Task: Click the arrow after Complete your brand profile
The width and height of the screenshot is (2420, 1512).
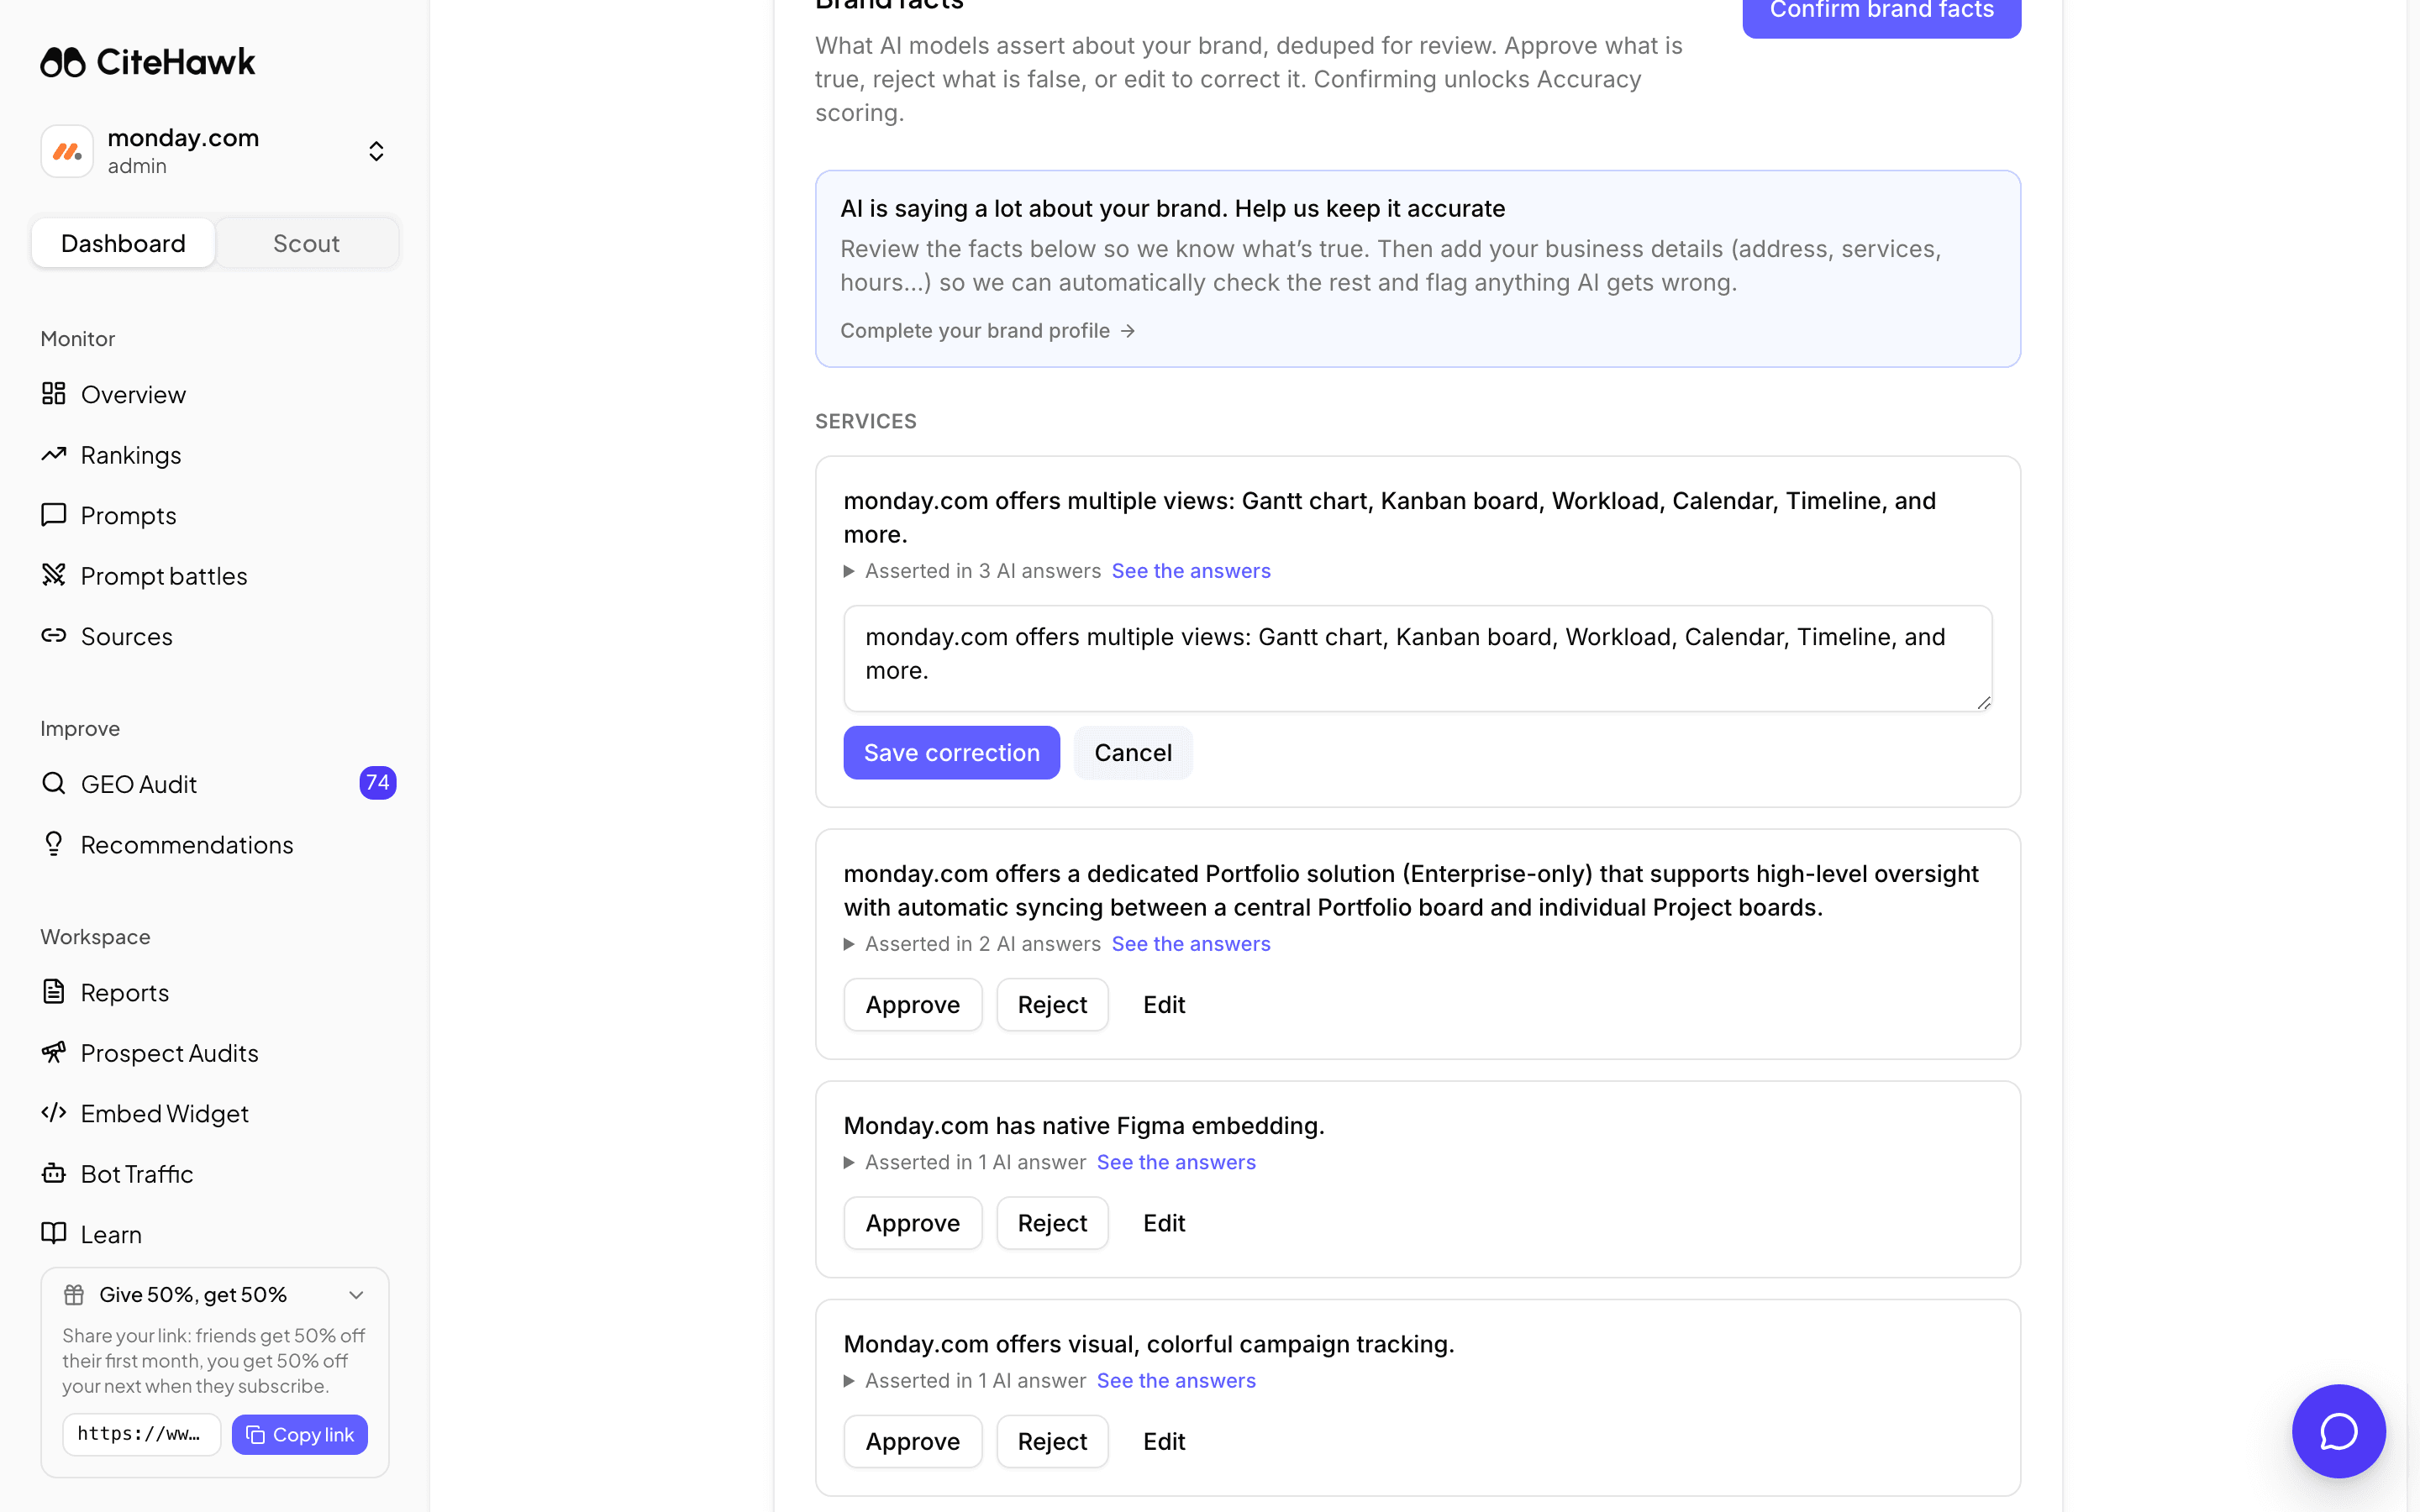Action: pyautogui.click(x=1127, y=331)
